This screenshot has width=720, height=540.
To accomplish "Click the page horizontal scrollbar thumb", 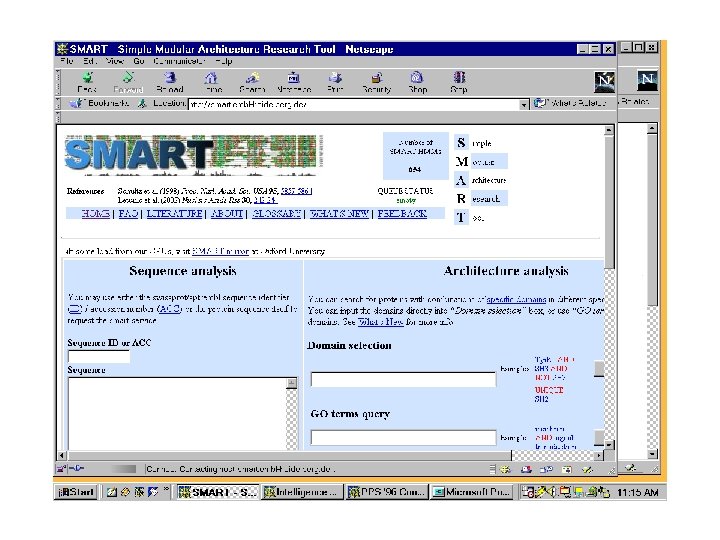I will pos(289,456).
